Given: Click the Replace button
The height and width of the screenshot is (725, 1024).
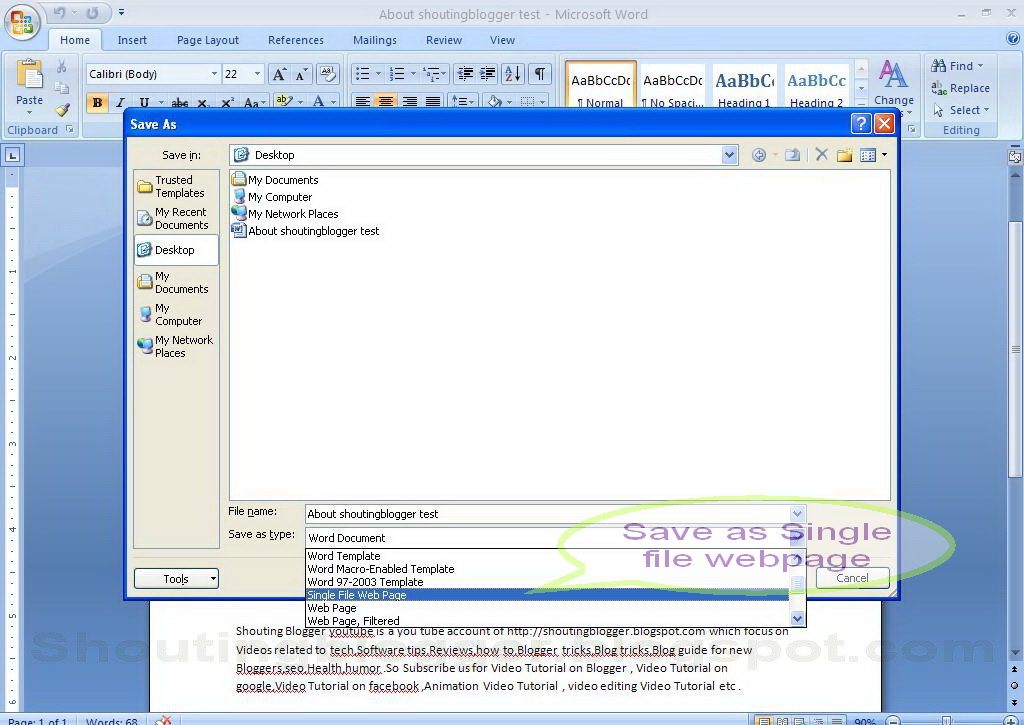Looking at the screenshot, I should click(961, 88).
